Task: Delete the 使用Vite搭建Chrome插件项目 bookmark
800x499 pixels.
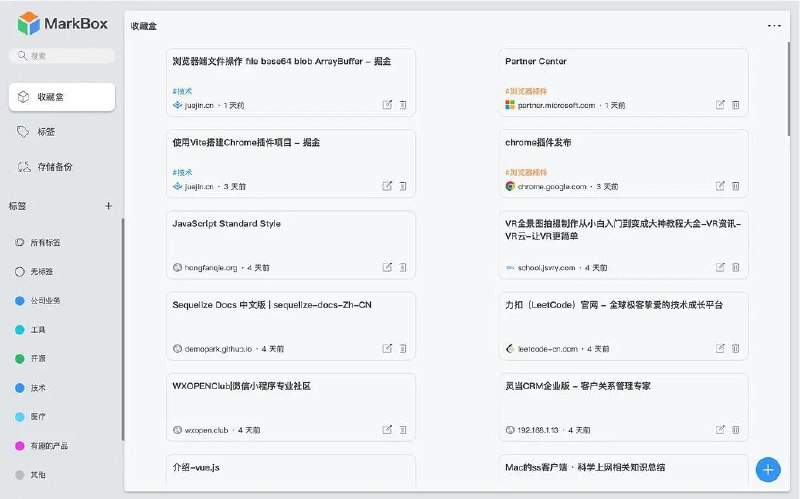Action: pos(403,186)
